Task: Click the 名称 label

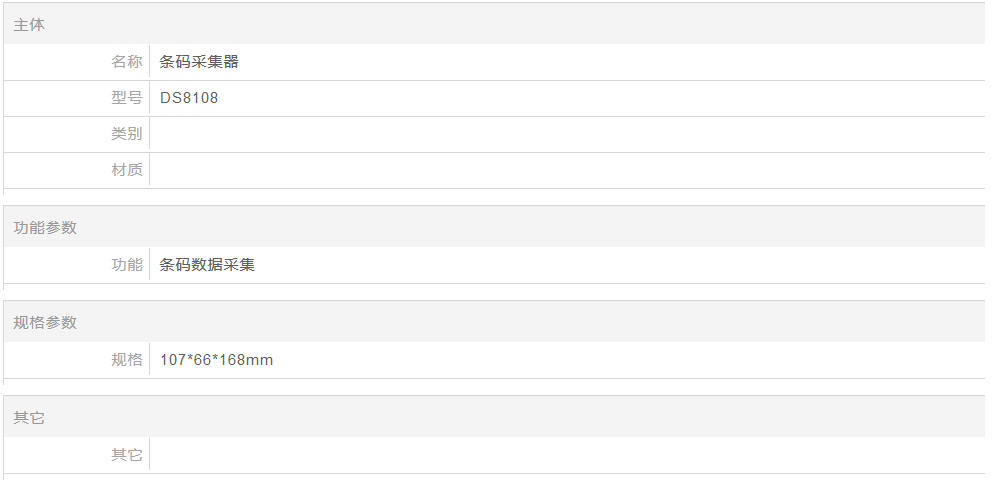Action: pos(126,62)
